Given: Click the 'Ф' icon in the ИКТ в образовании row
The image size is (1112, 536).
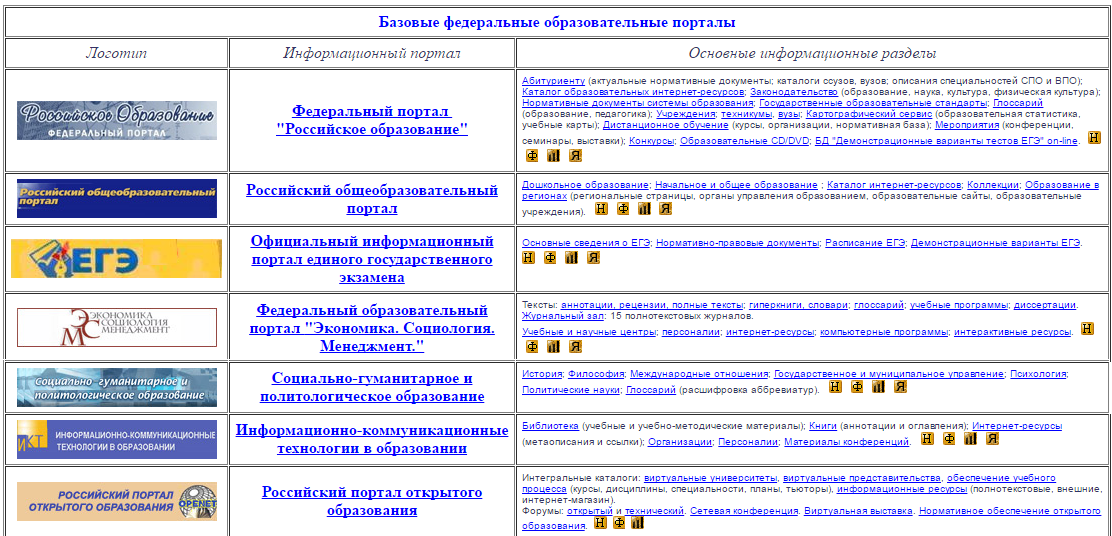Looking at the screenshot, I should click(949, 439).
